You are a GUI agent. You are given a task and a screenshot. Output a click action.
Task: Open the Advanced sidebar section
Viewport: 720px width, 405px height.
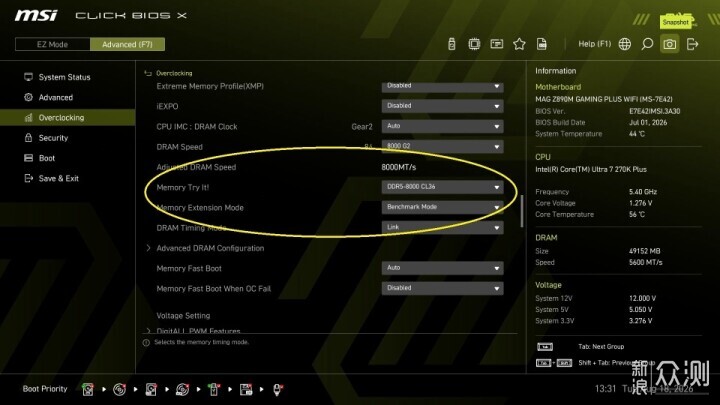[56, 97]
